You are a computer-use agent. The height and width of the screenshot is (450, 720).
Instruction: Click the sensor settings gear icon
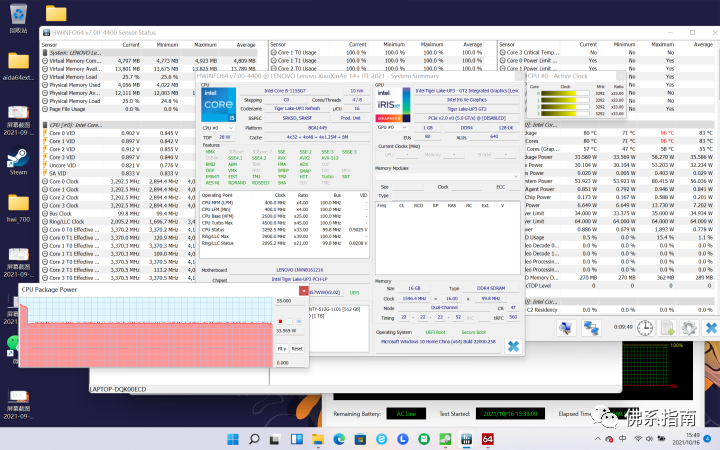tap(689, 327)
